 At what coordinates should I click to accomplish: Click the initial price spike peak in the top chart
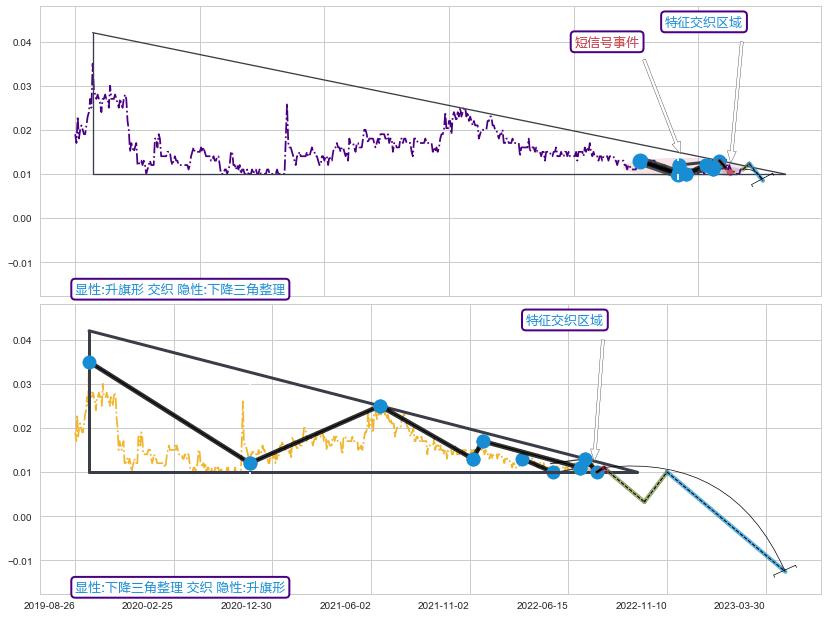tap(92, 64)
